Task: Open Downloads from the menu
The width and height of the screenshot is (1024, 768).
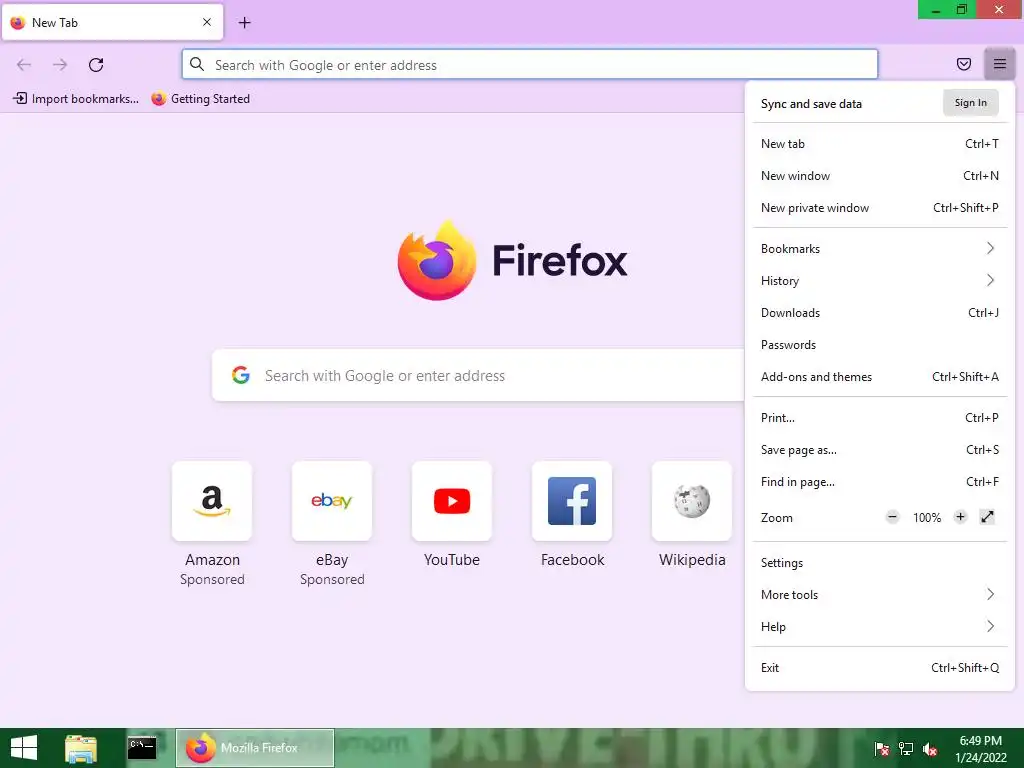Action: (880, 313)
